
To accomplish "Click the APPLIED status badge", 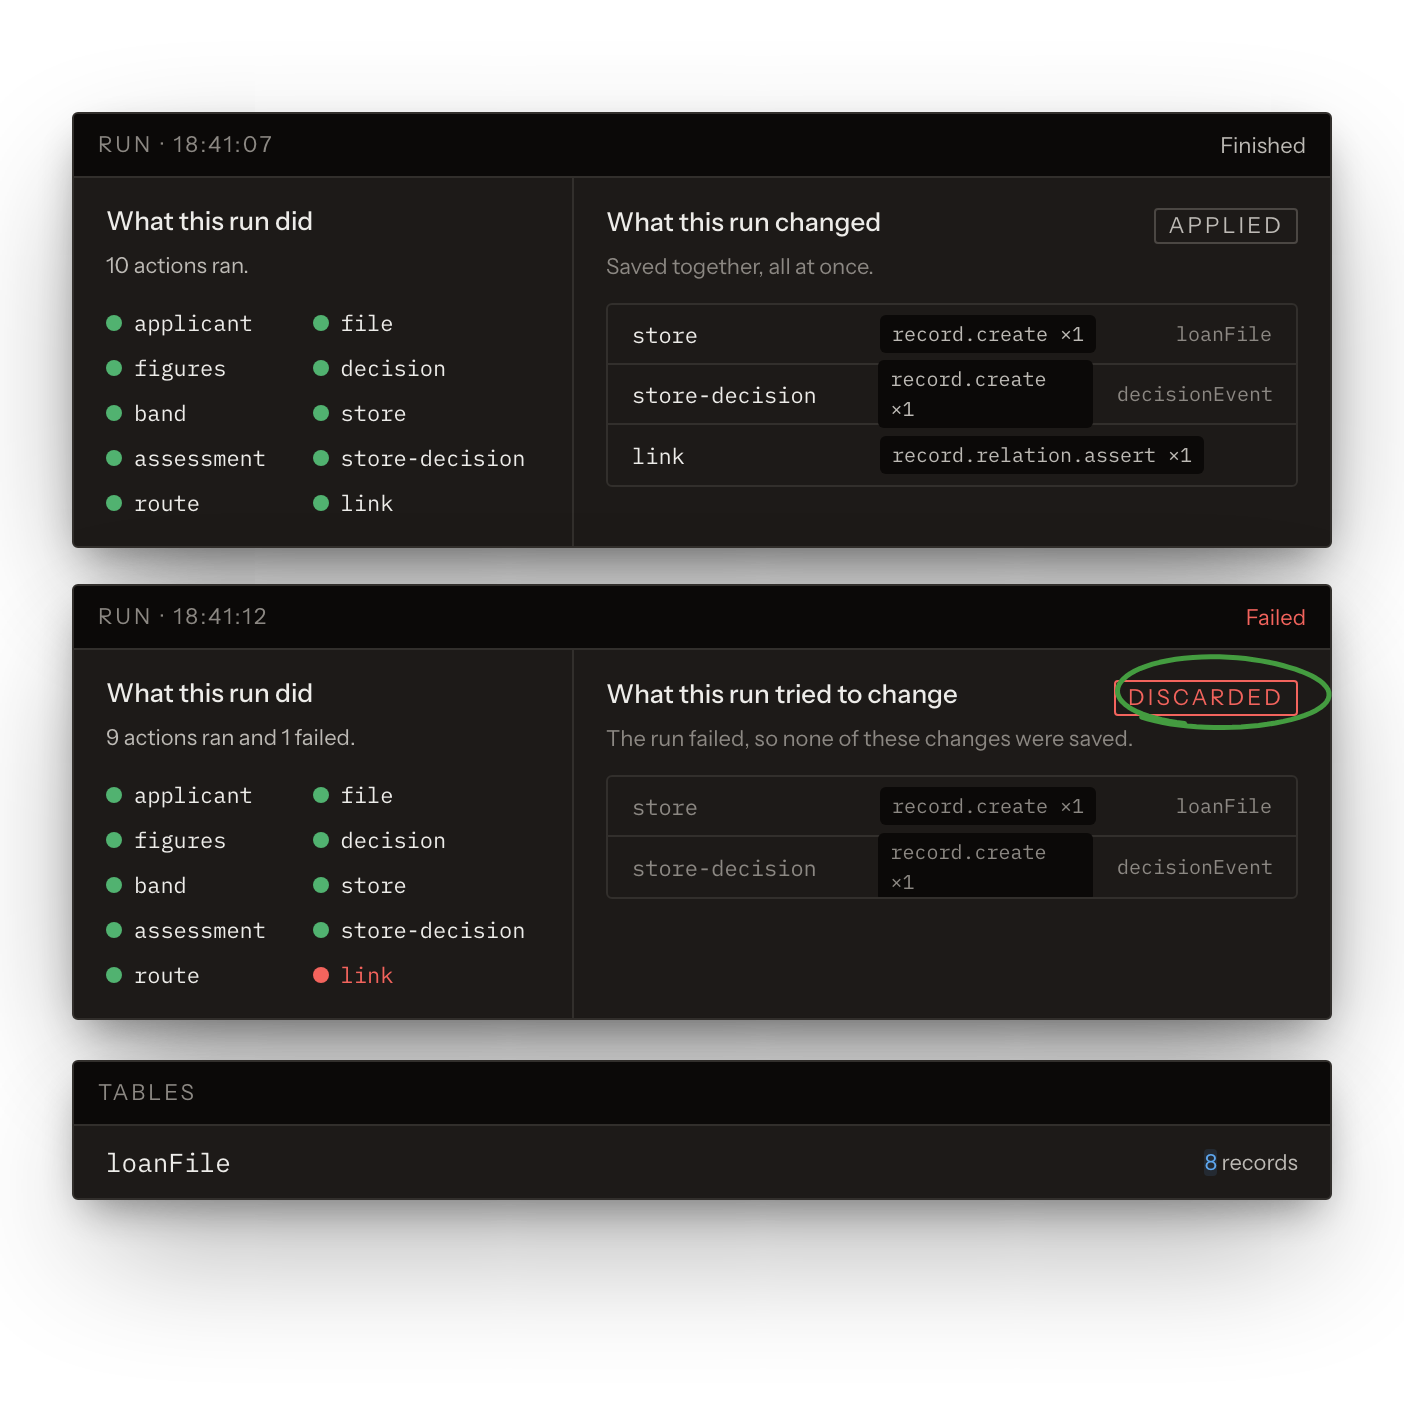I will click(1225, 226).
